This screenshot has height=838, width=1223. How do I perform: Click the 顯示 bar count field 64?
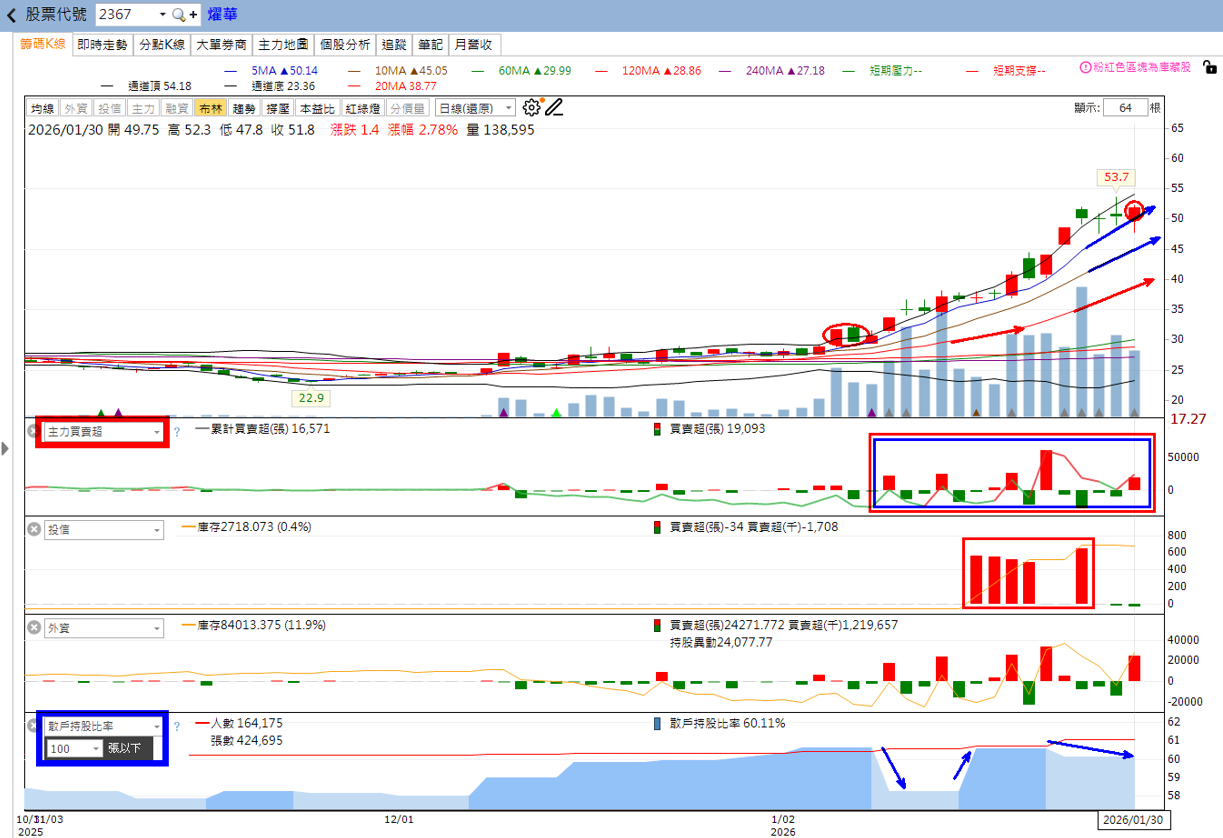(x=1125, y=108)
